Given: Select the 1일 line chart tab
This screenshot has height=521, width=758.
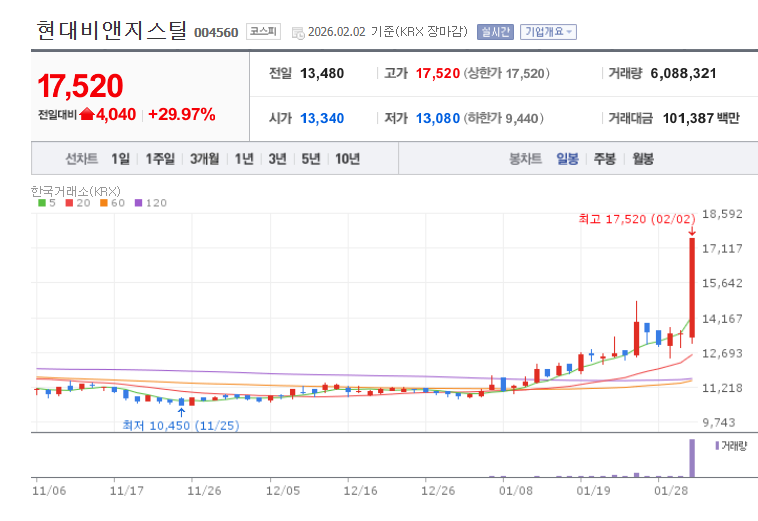Looking at the screenshot, I should tap(120, 159).
